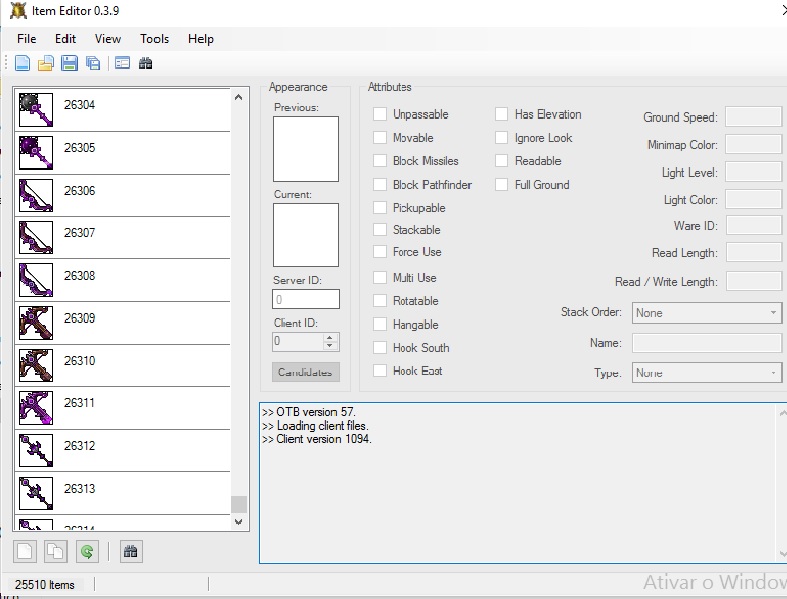Enable the Readable checkbox
787x599 pixels.
pyautogui.click(x=501, y=161)
